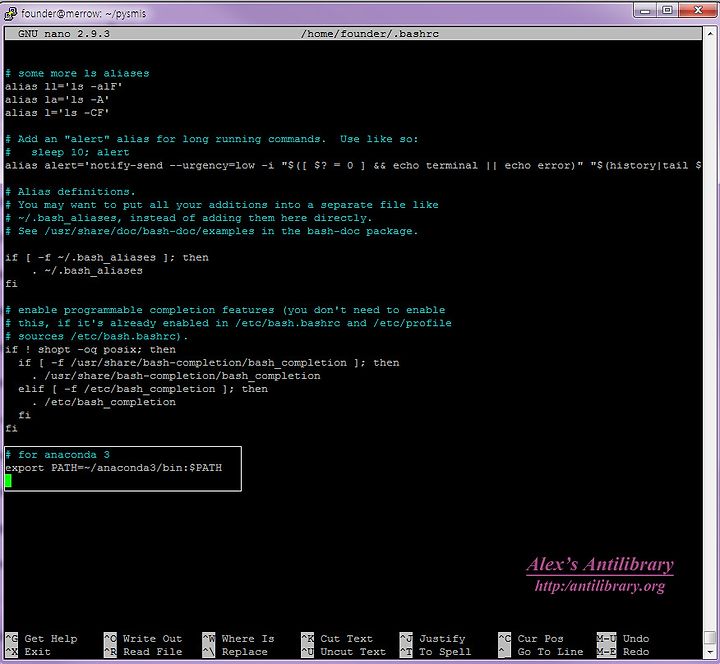720x664 pixels.
Task: Click the '. /usr/share/bash-completion/bash_completion' line
Action: pos(176,376)
